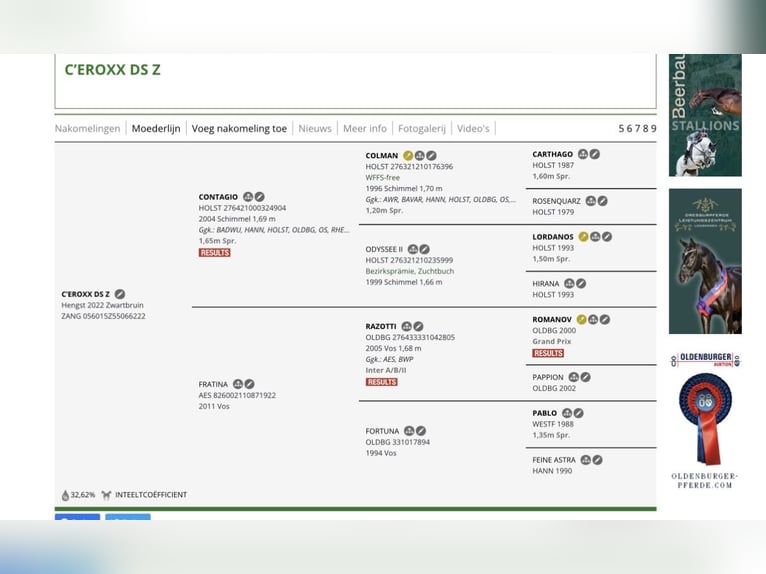Select the Fotogalerij tab
The image size is (766, 574).
point(422,129)
